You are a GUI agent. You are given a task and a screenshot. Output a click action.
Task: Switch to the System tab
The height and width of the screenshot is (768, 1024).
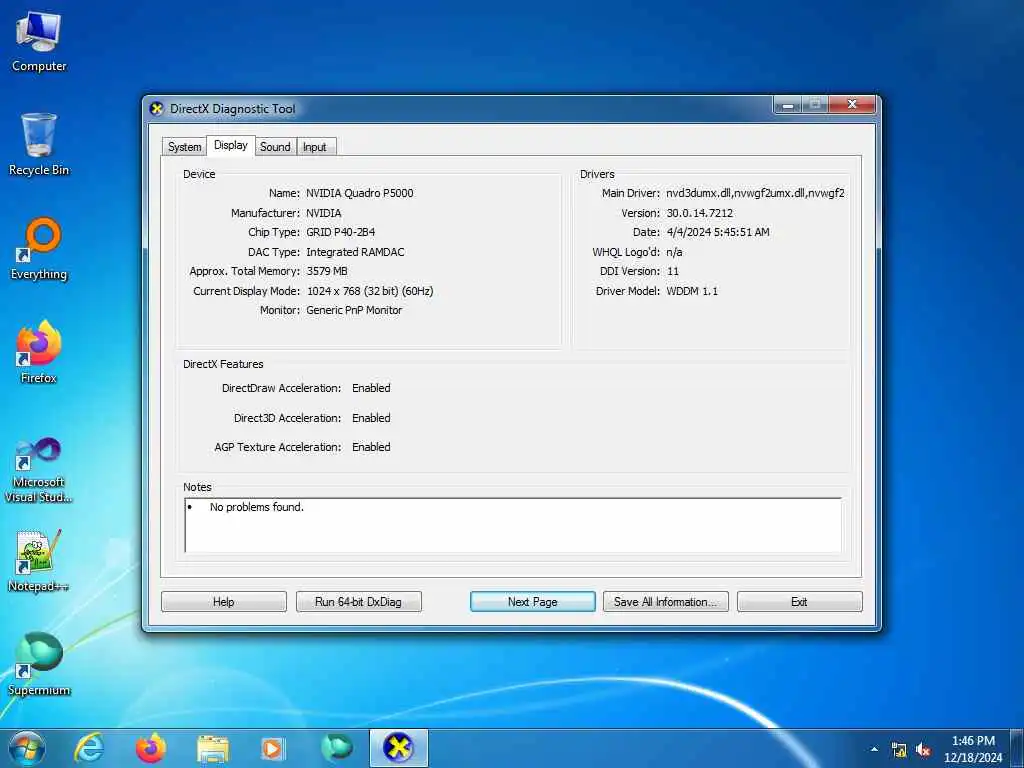pos(184,147)
